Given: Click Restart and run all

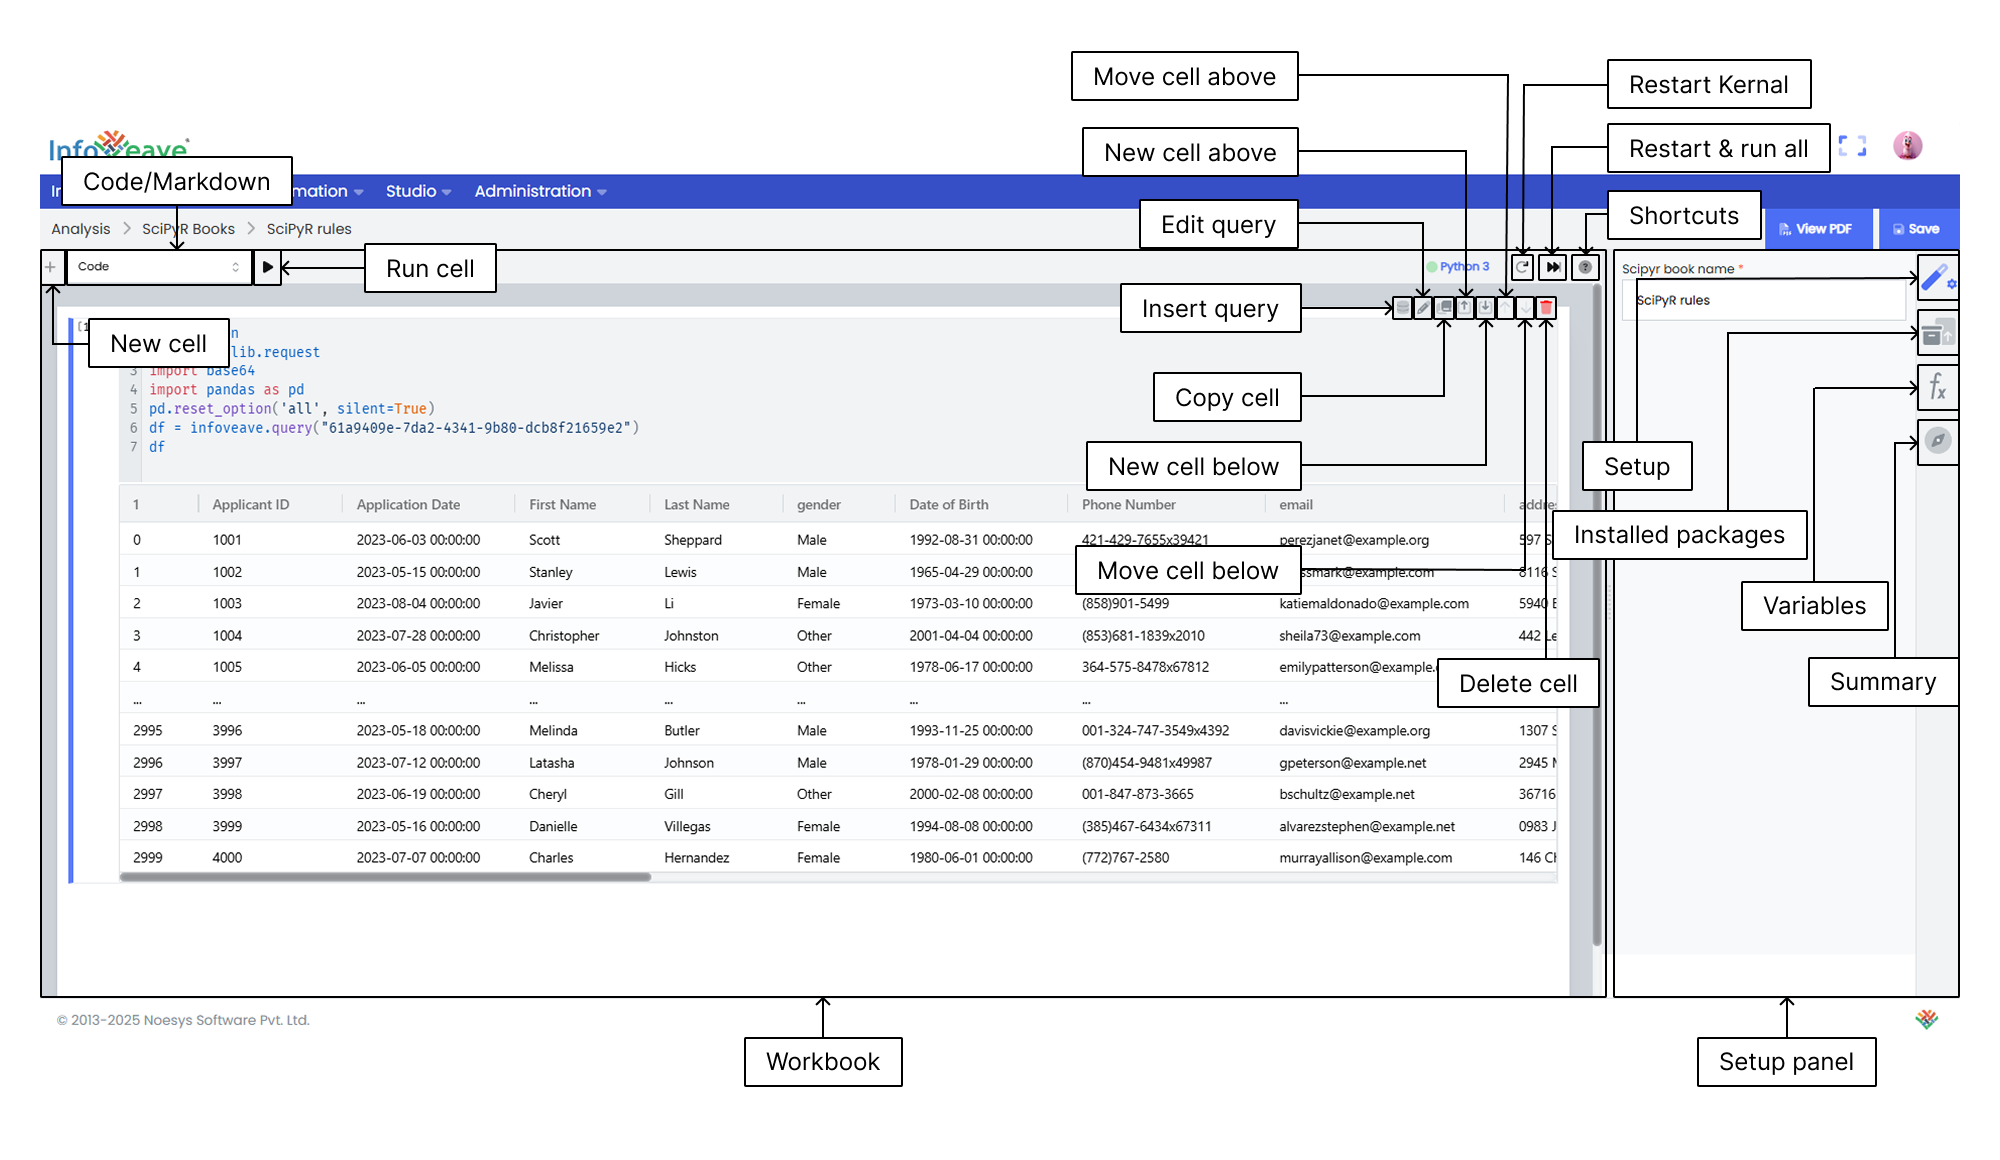Looking at the screenshot, I should coord(1553,267).
